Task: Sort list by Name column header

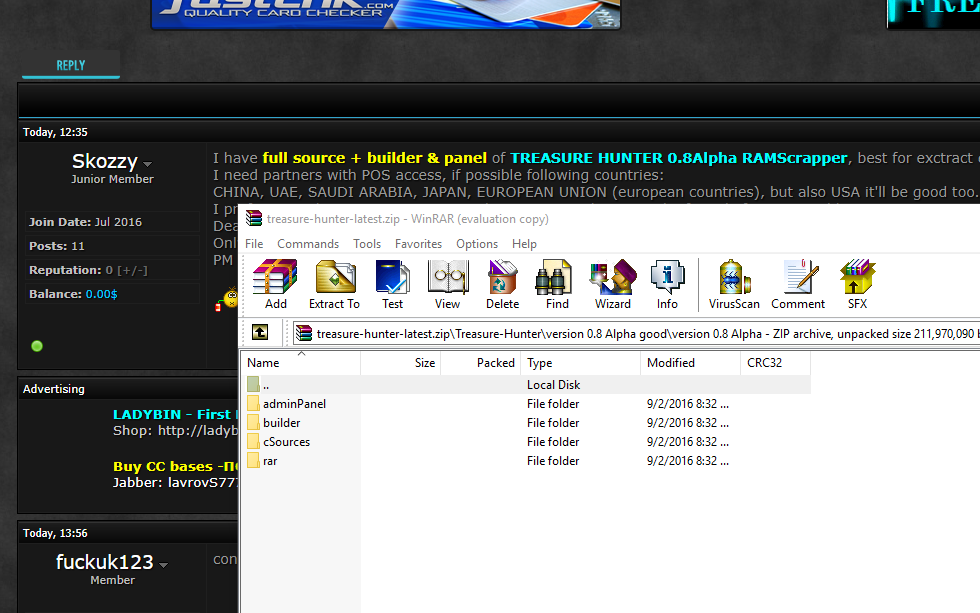Action: tap(301, 362)
